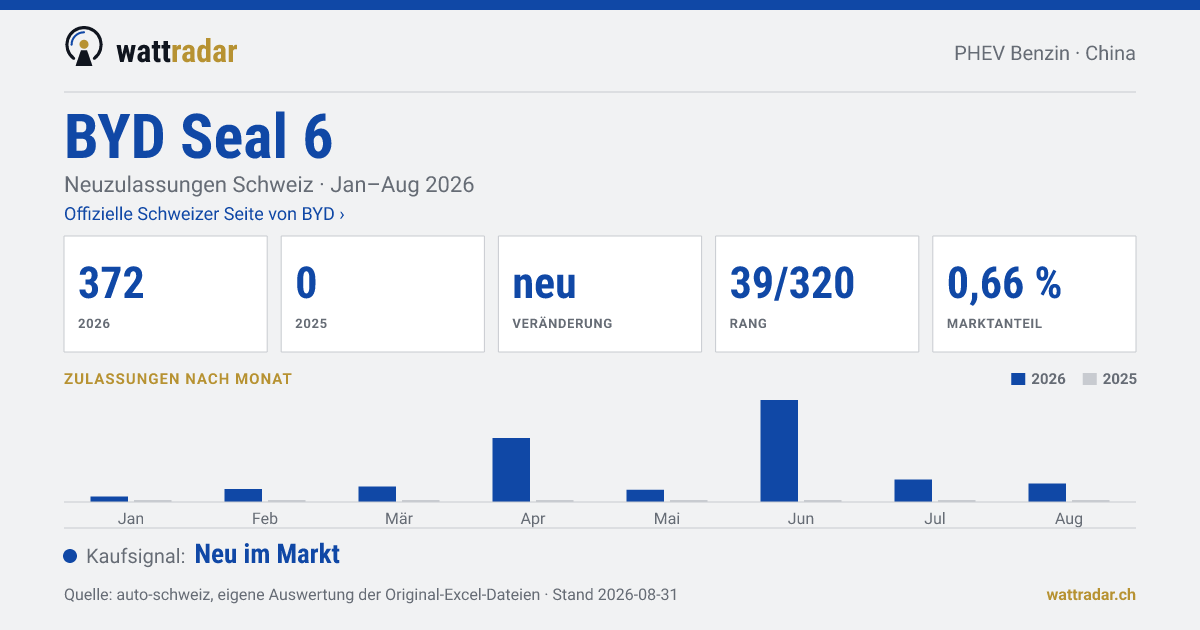Select the Veränderung 'neu' card
The height and width of the screenshot is (630, 1200).
point(600,294)
